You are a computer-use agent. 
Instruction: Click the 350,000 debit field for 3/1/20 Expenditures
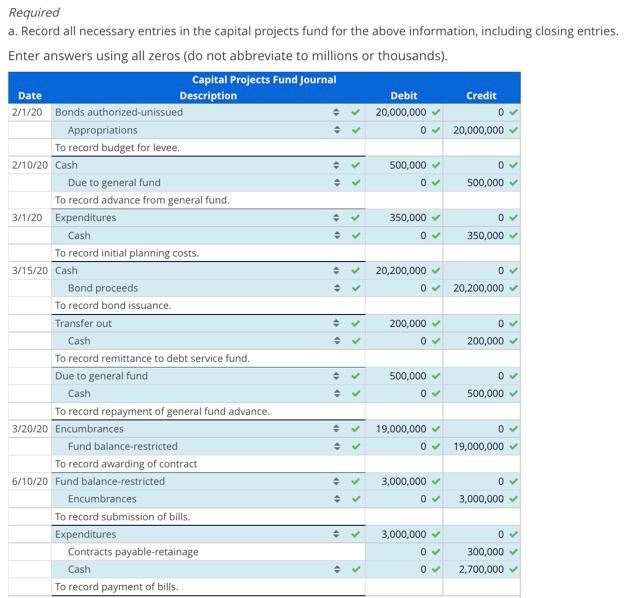coord(403,218)
